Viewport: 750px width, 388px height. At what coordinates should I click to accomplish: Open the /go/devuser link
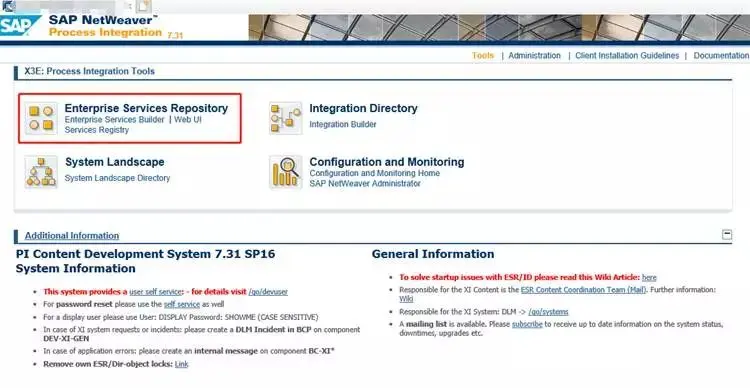click(x=268, y=292)
